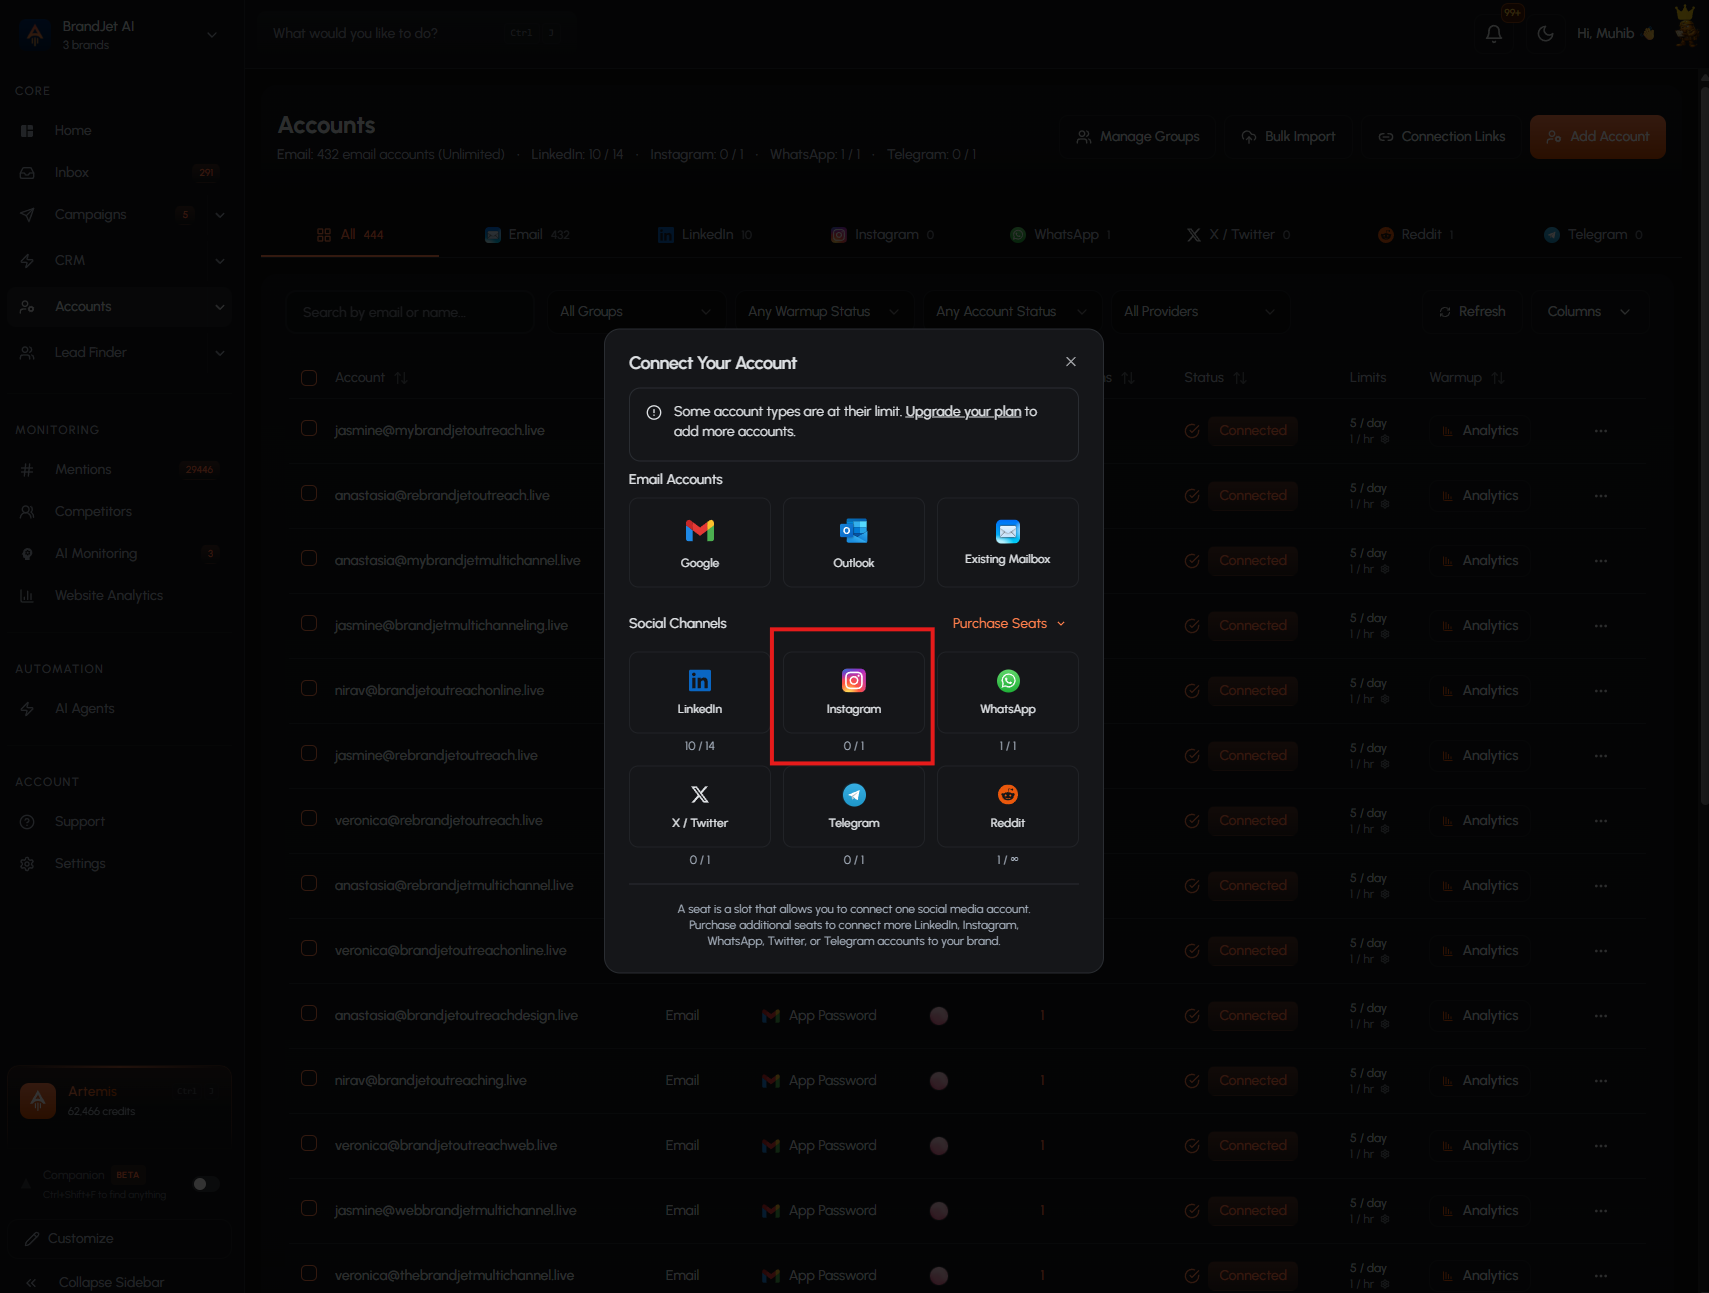Viewport: 1709px width, 1293px height.
Task: Switch to the Email accounts tab
Action: point(527,235)
